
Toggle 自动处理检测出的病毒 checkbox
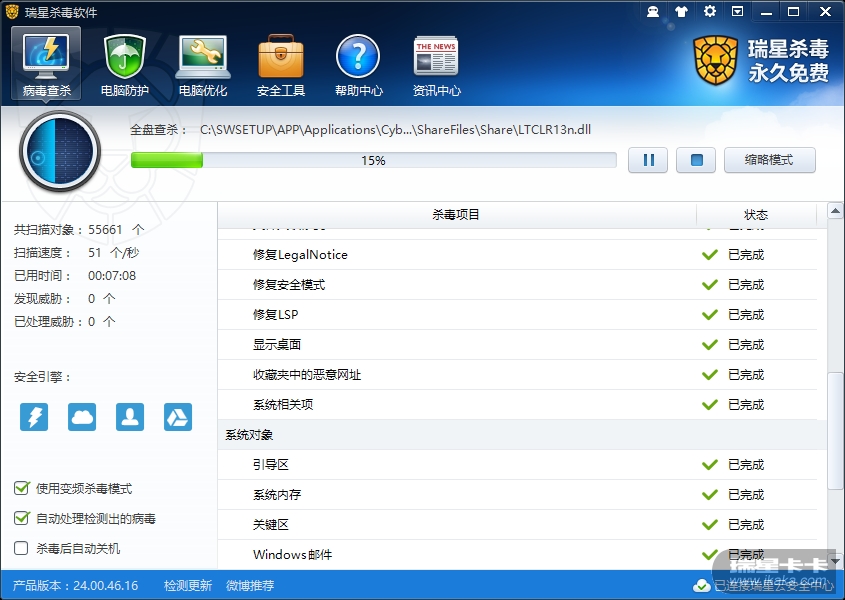coord(22,519)
